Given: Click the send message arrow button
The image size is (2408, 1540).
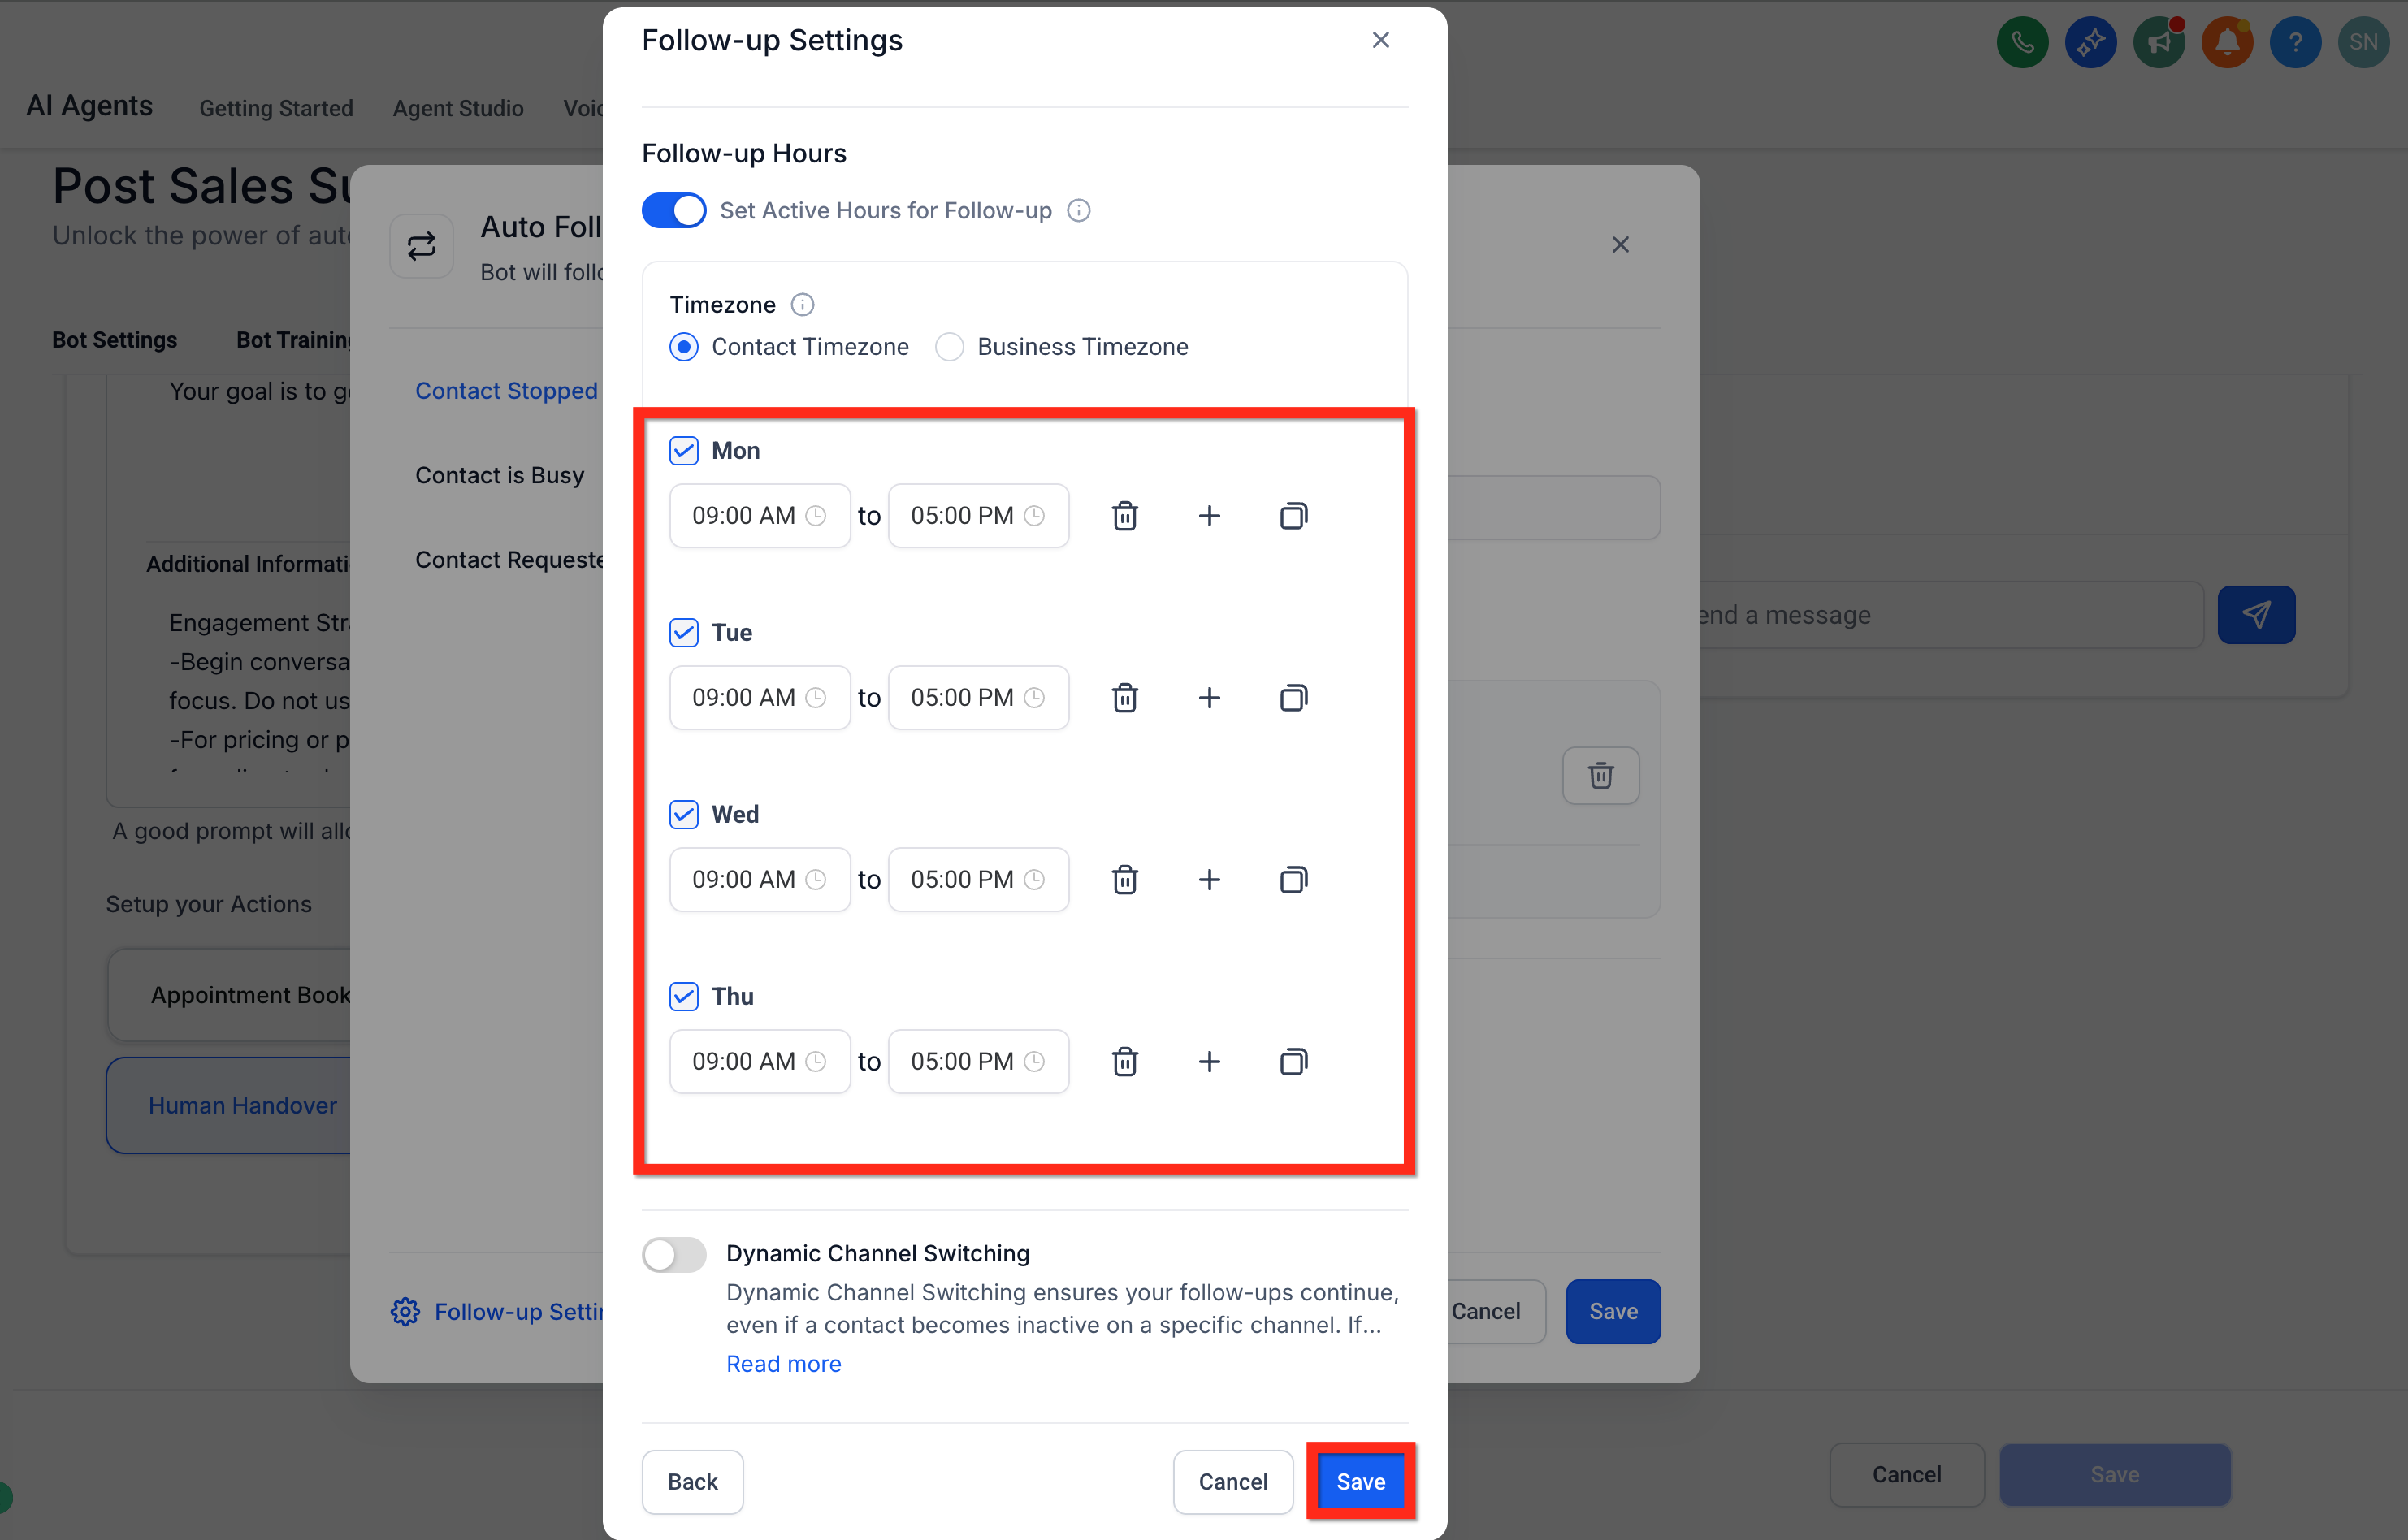Looking at the screenshot, I should pyautogui.click(x=2256, y=615).
